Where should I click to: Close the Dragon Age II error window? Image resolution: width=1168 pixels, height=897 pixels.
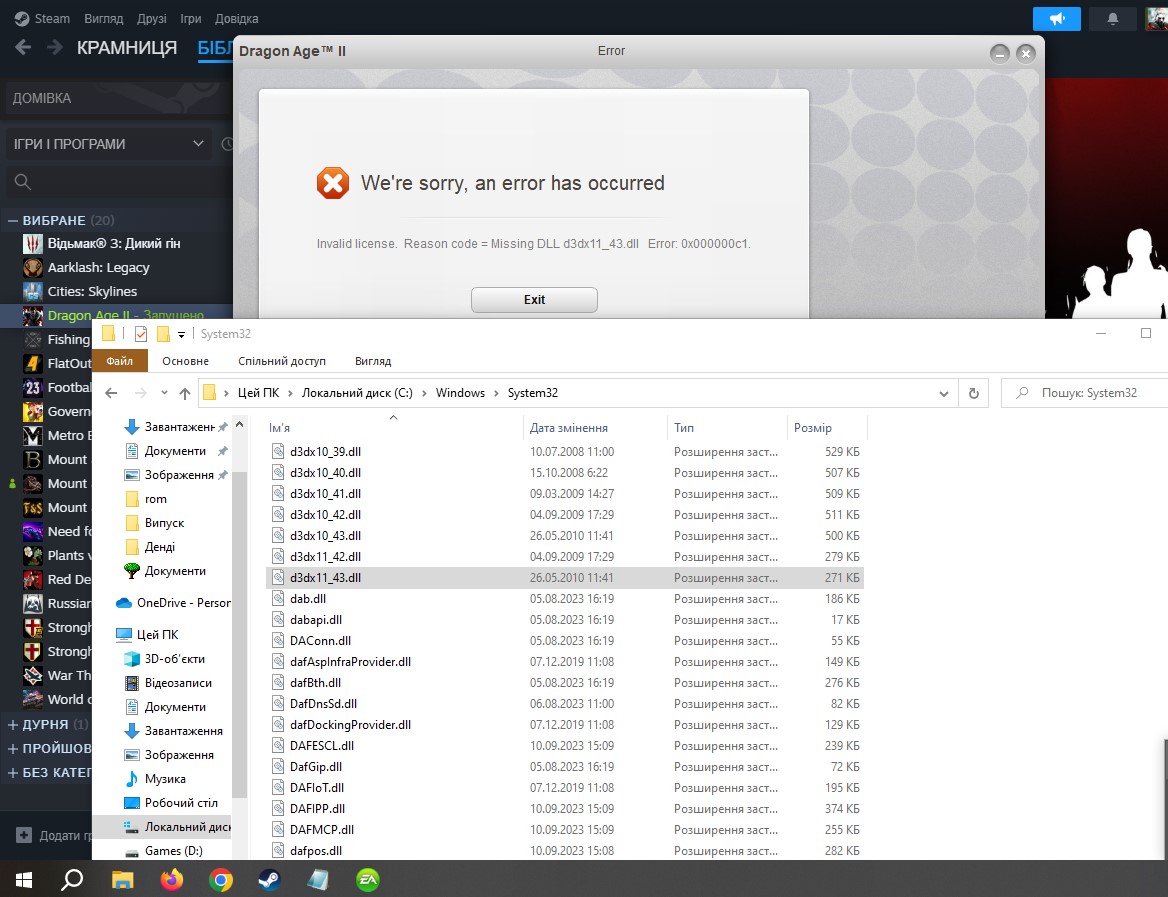[1026, 54]
